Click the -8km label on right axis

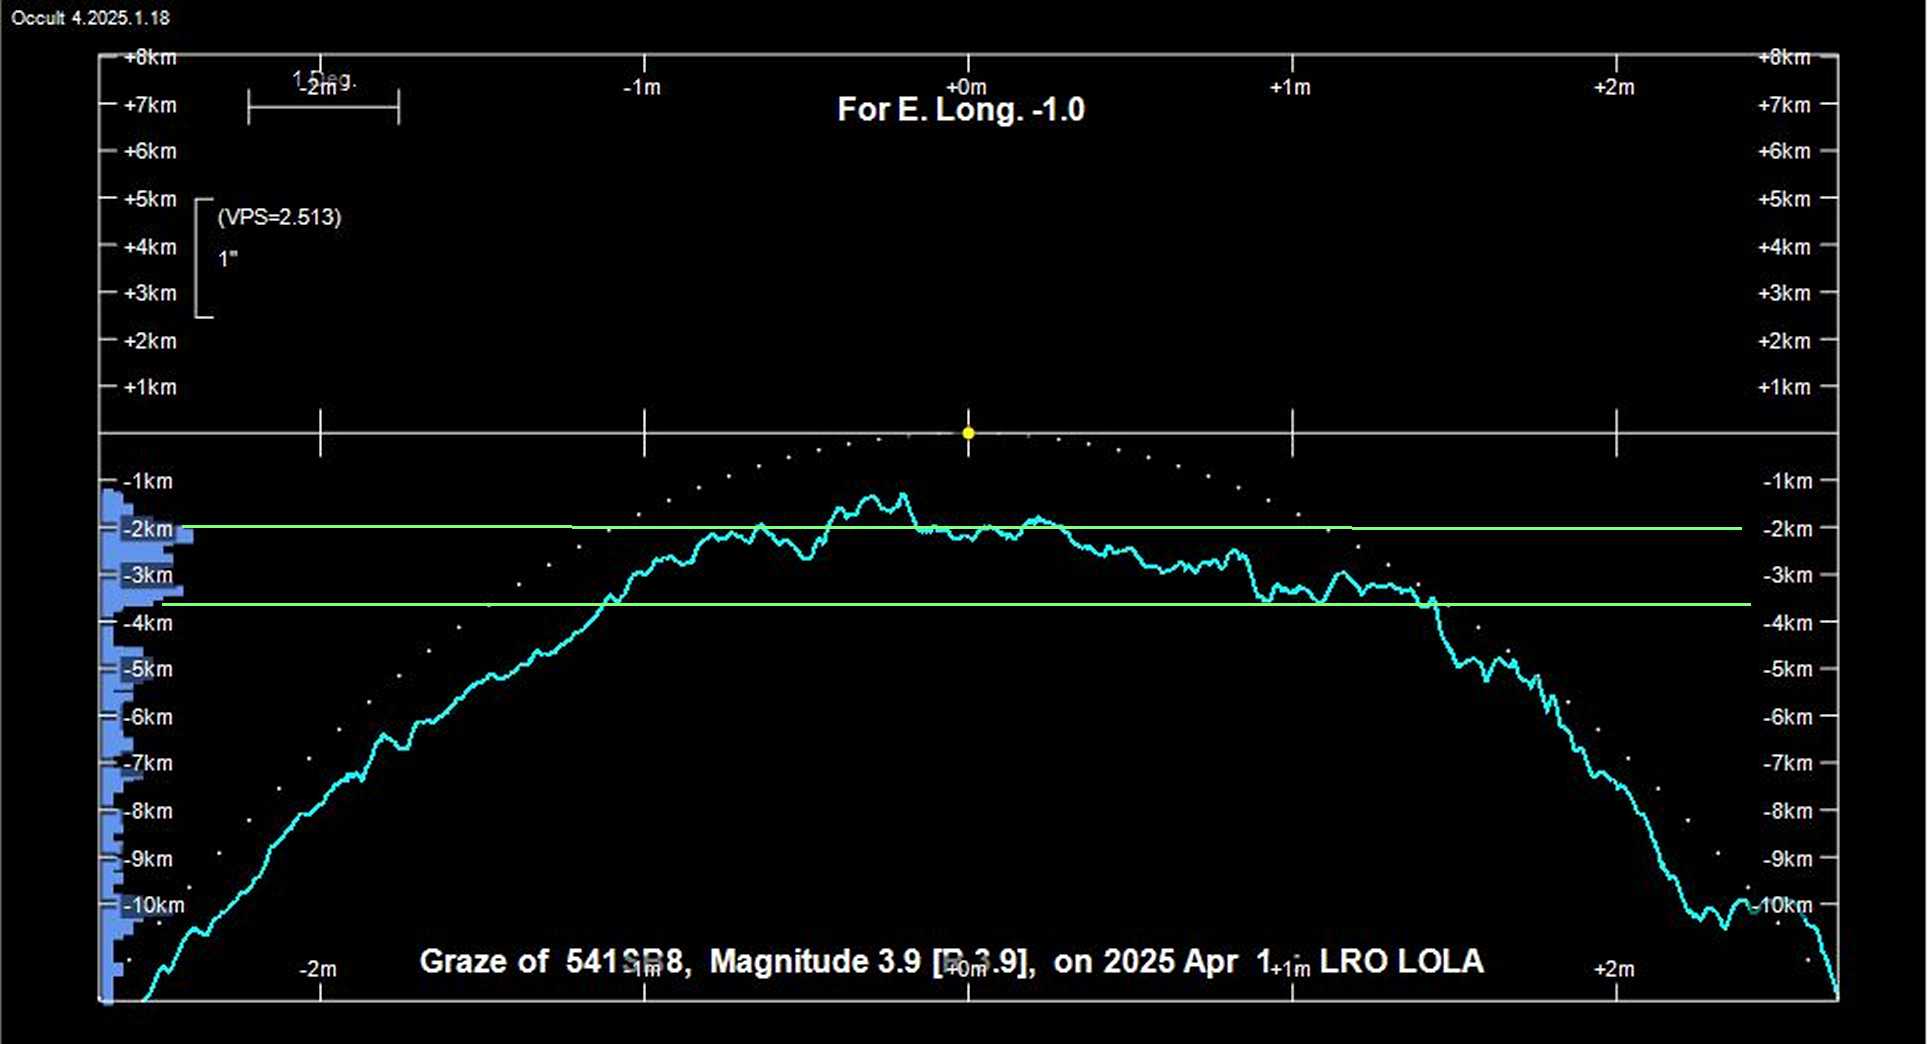click(1787, 811)
